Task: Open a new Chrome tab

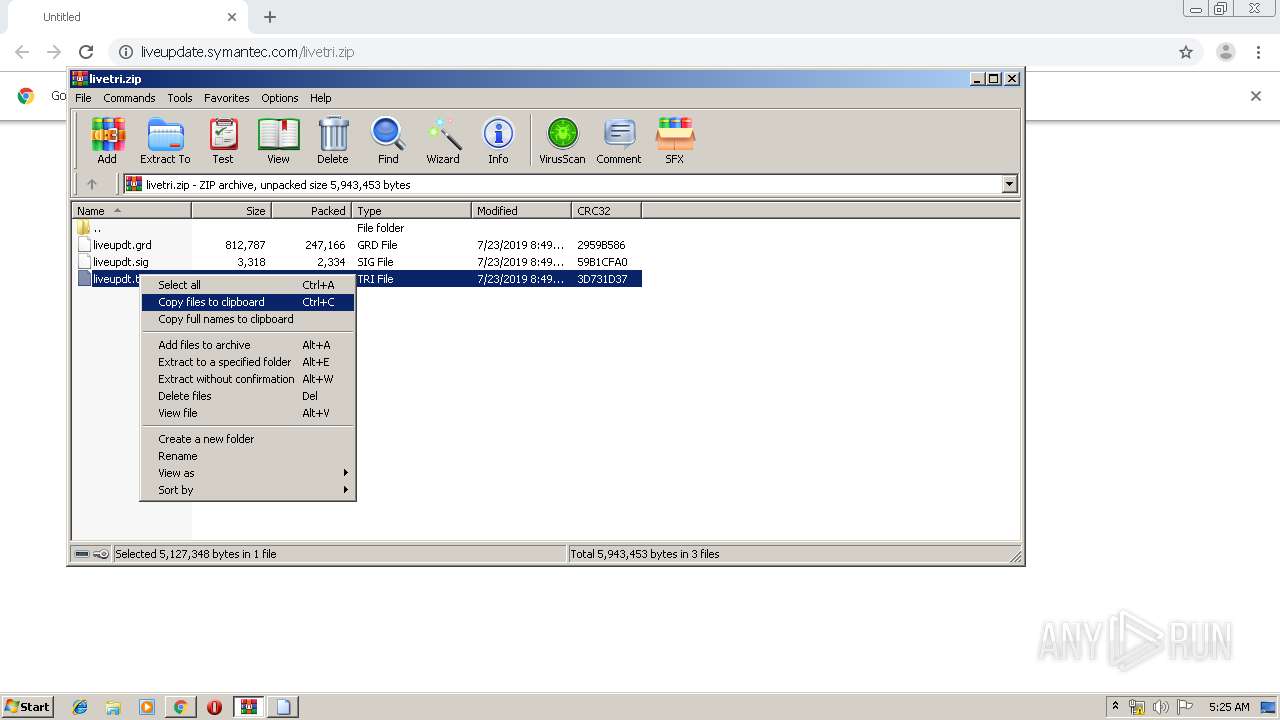Action: (270, 17)
